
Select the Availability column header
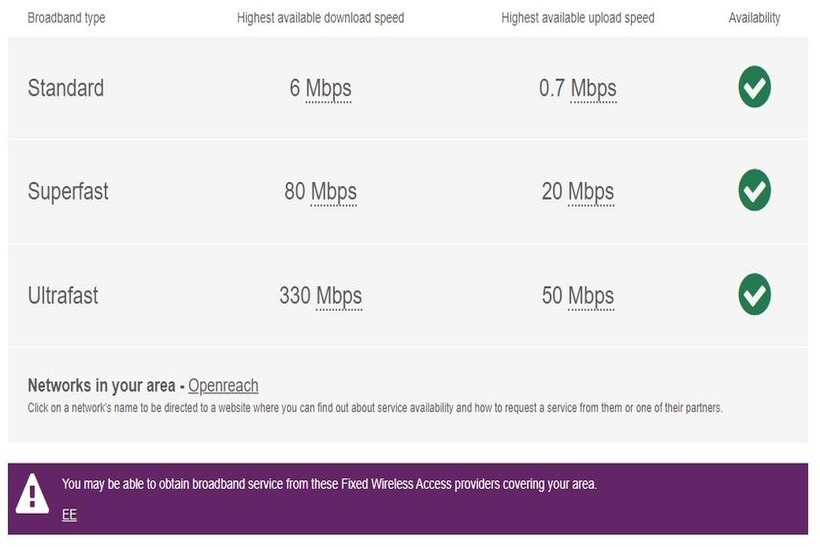tap(754, 18)
